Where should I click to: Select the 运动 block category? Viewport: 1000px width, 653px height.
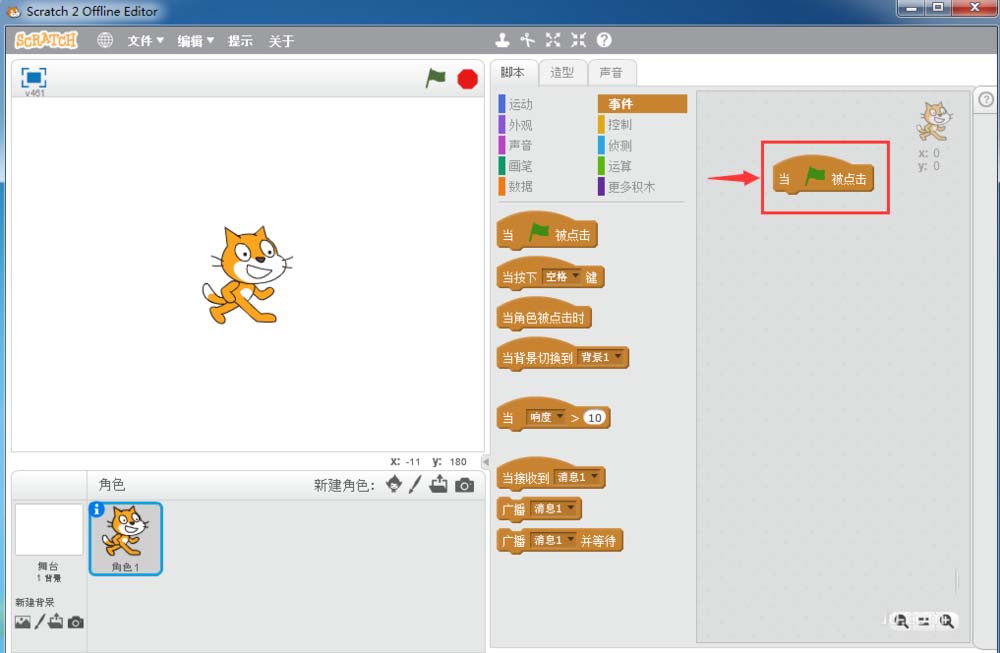point(520,104)
